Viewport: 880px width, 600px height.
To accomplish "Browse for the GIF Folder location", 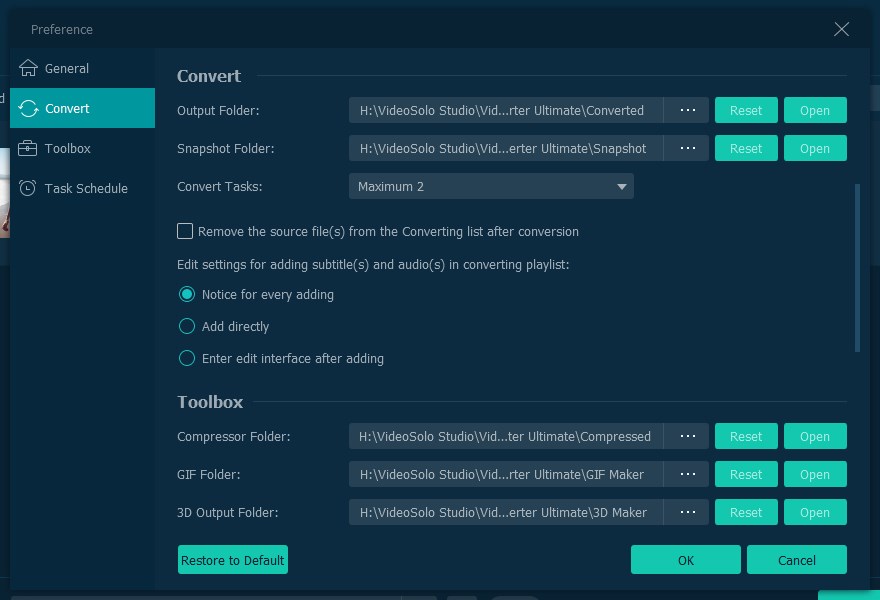I will (x=686, y=474).
